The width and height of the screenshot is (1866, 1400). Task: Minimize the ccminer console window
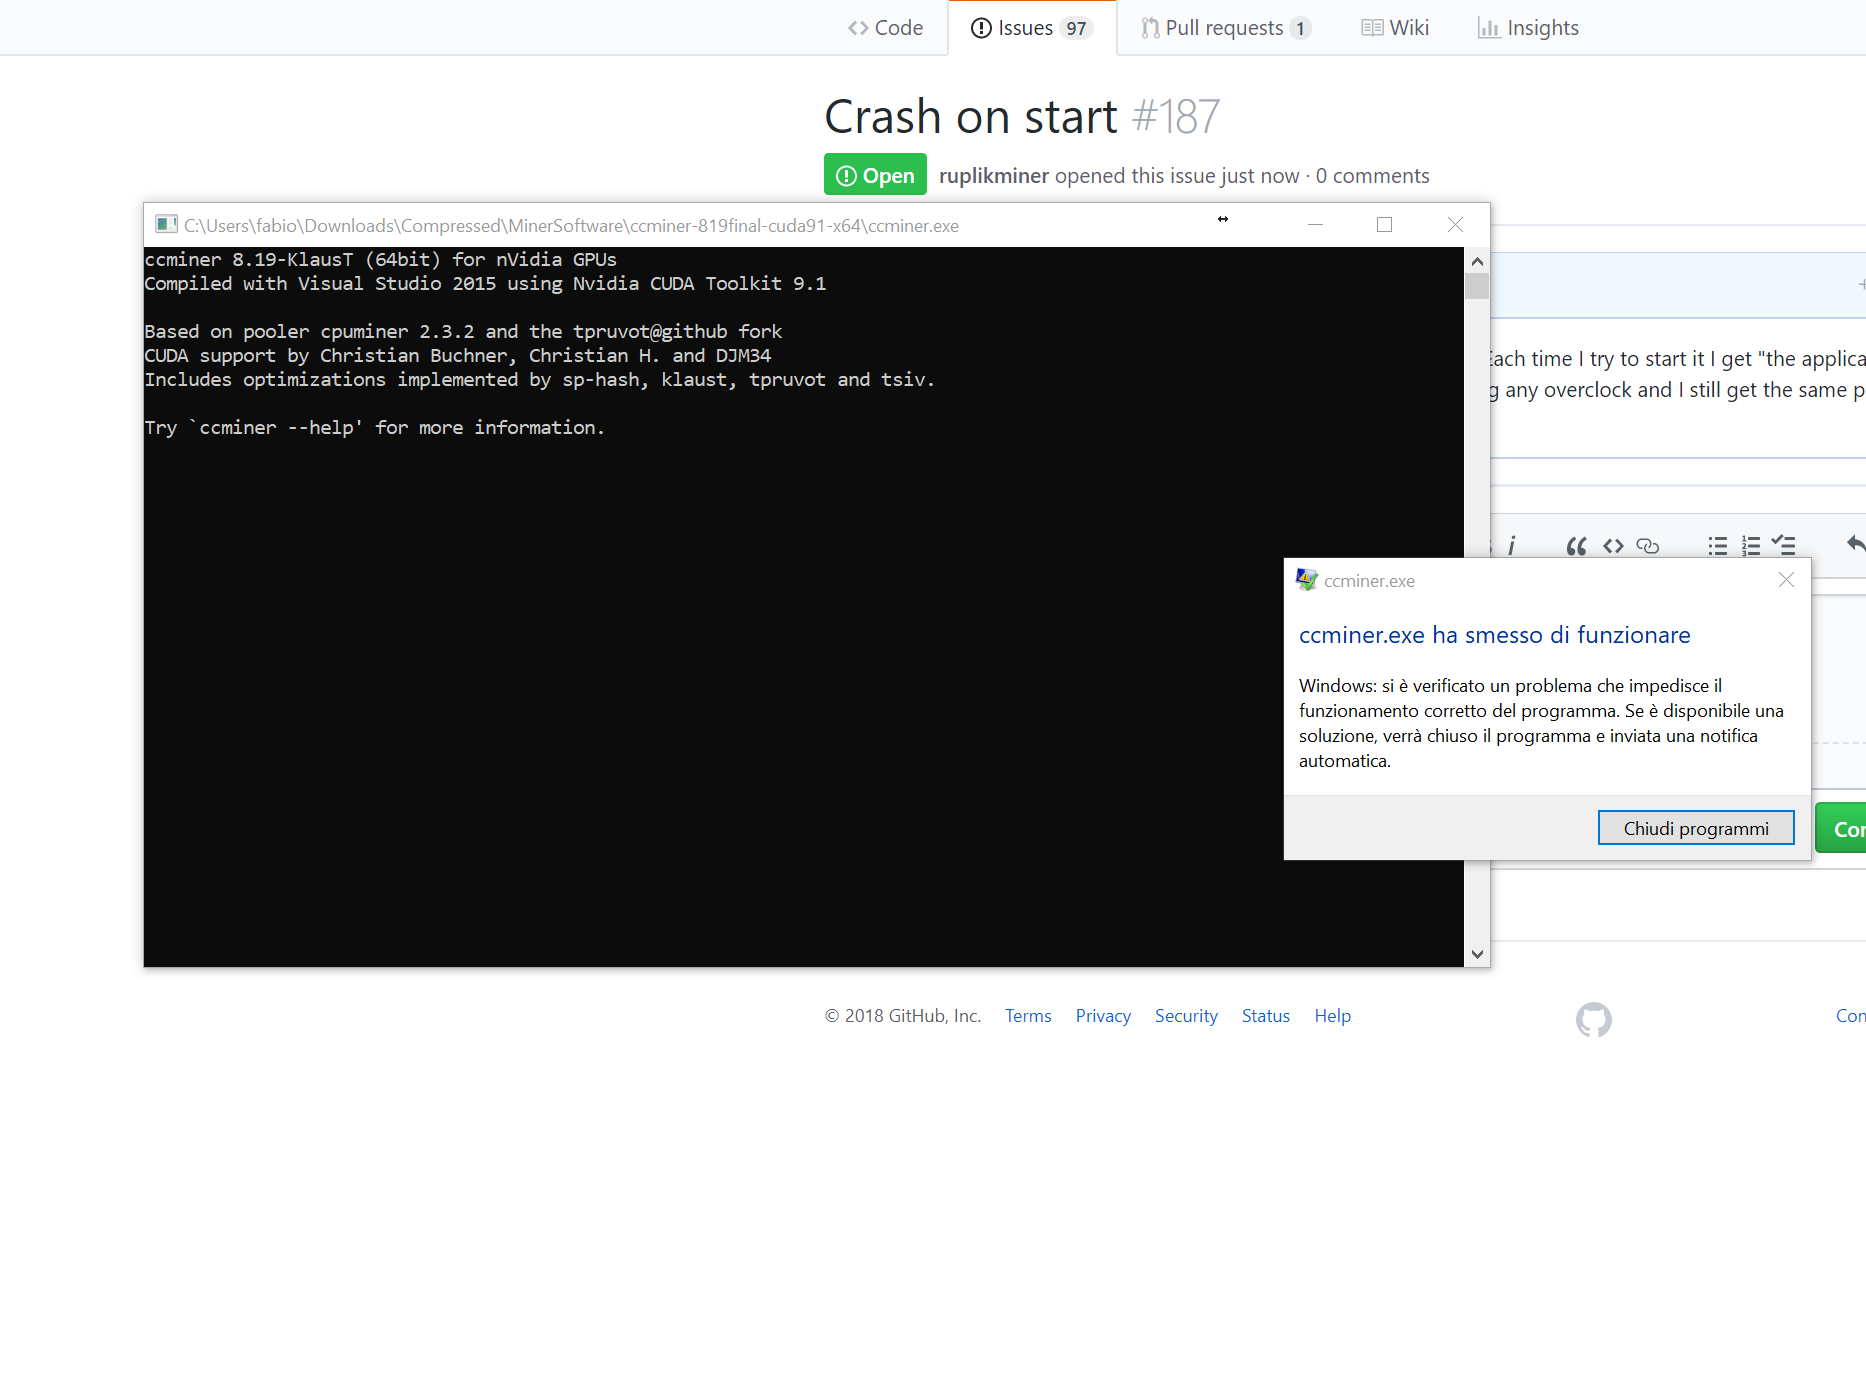[x=1315, y=225]
